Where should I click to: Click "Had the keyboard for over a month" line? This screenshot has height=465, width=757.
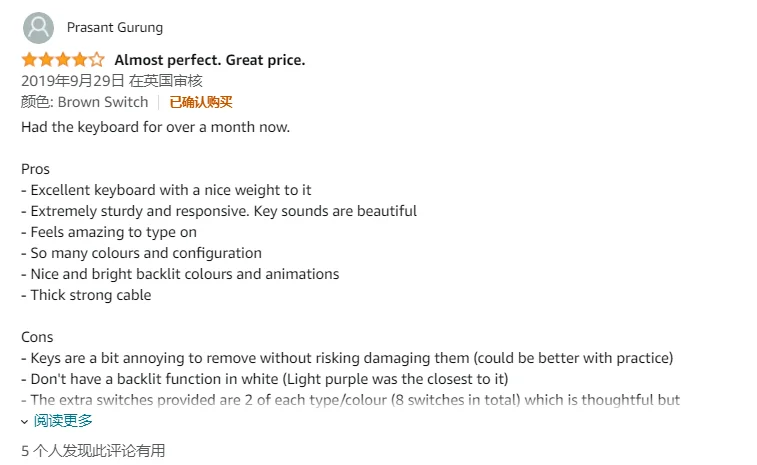click(x=155, y=127)
